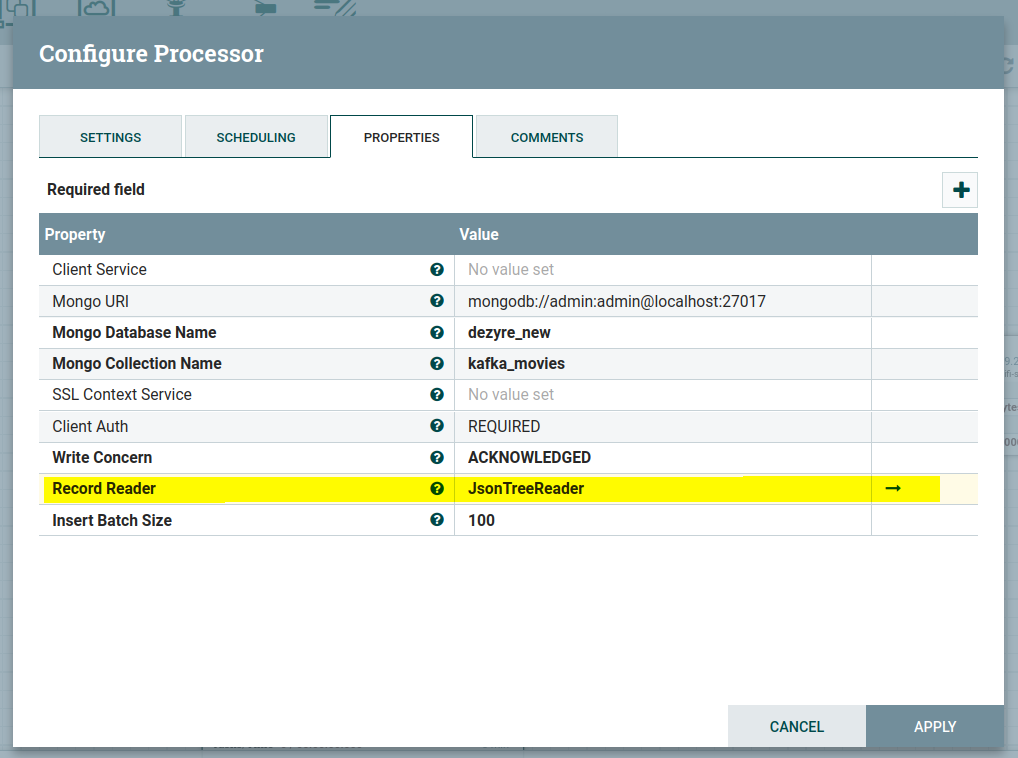The height and width of the screenshot is (758, 1018).
Task: Click help icon next to Mongo URI
Action: pyautogui.click(x=437, y=301)
